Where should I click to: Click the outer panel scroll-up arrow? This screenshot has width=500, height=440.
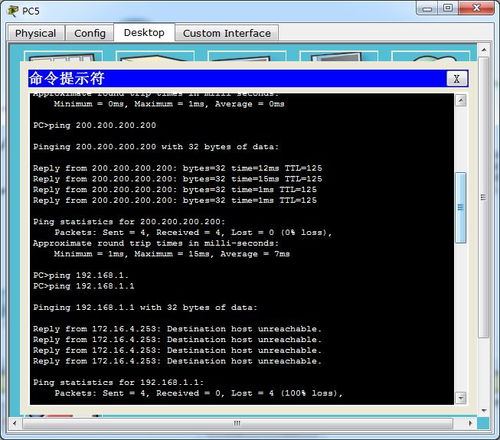(484, 50)
